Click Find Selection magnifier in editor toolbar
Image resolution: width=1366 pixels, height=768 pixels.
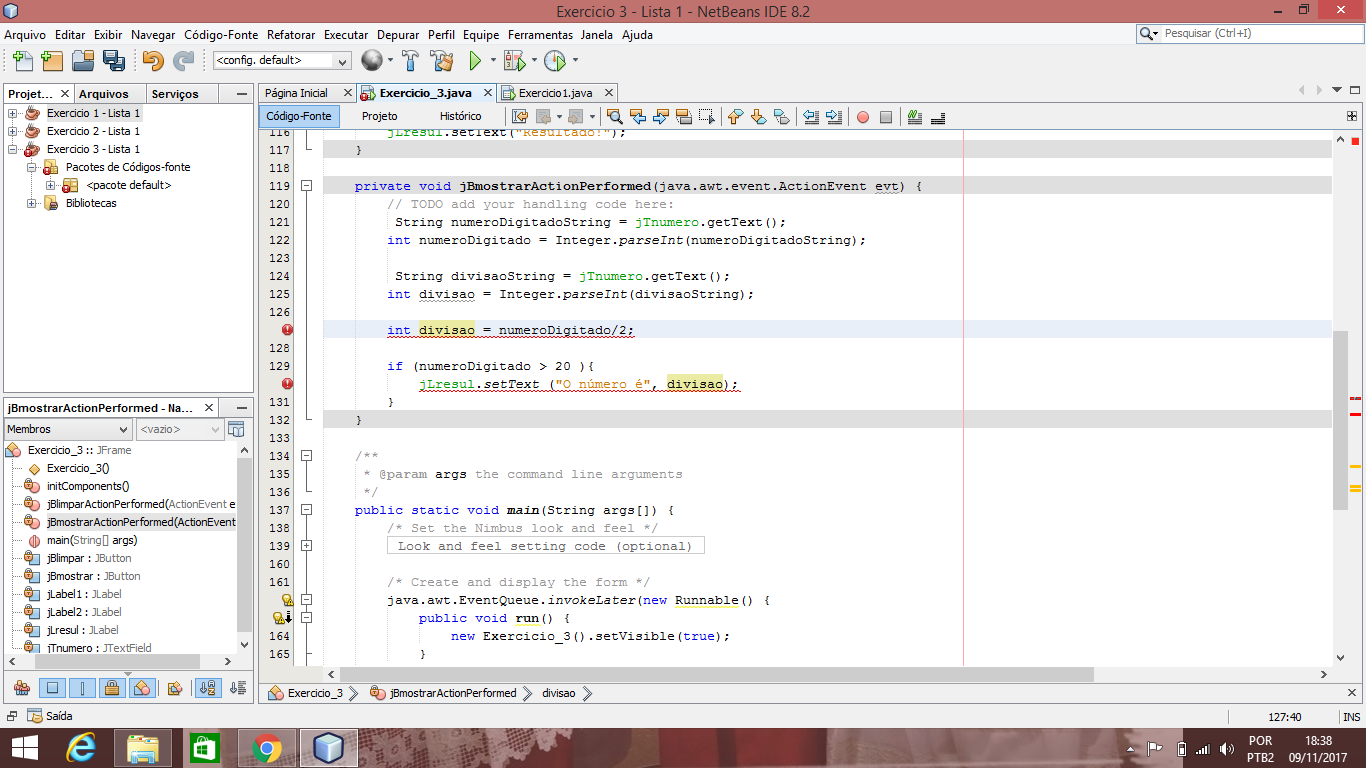(x=614, y=117)
